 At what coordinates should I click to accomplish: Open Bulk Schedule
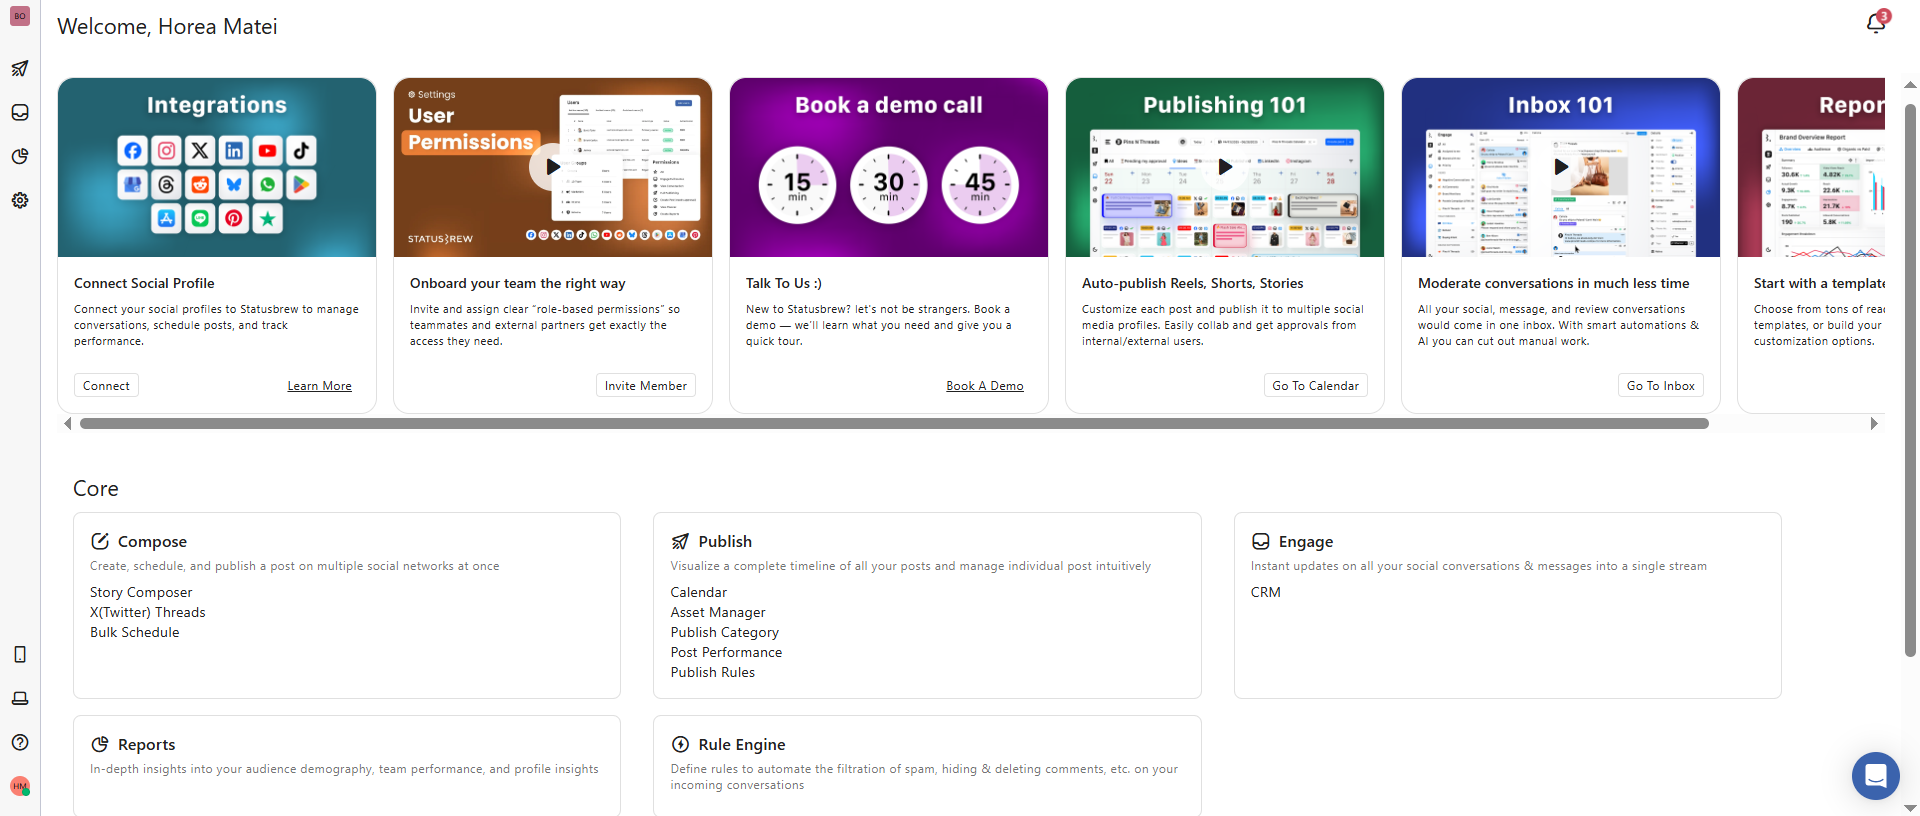point(135,632)
